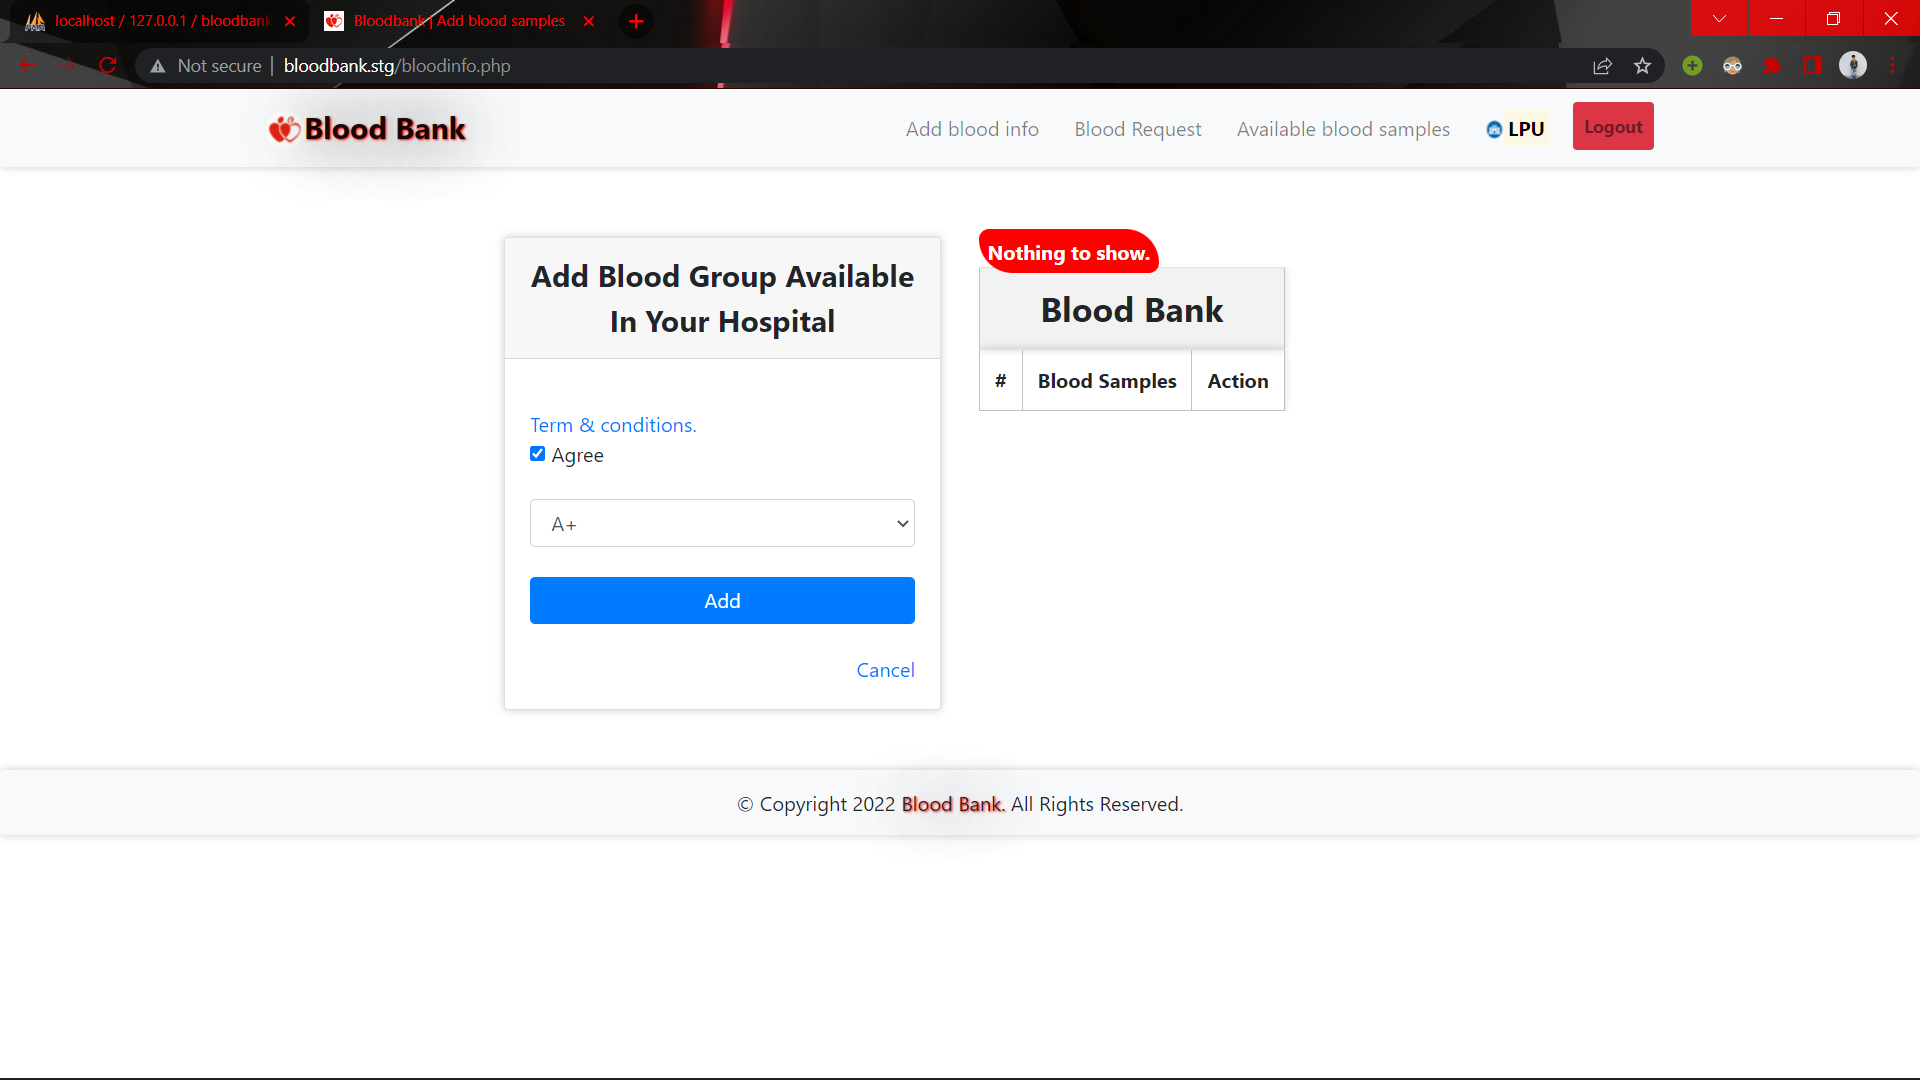Viewport: 1920px width, 1080px height.
Task: Expand the tab search chevron in the title bar
Action: [1719, 18]
